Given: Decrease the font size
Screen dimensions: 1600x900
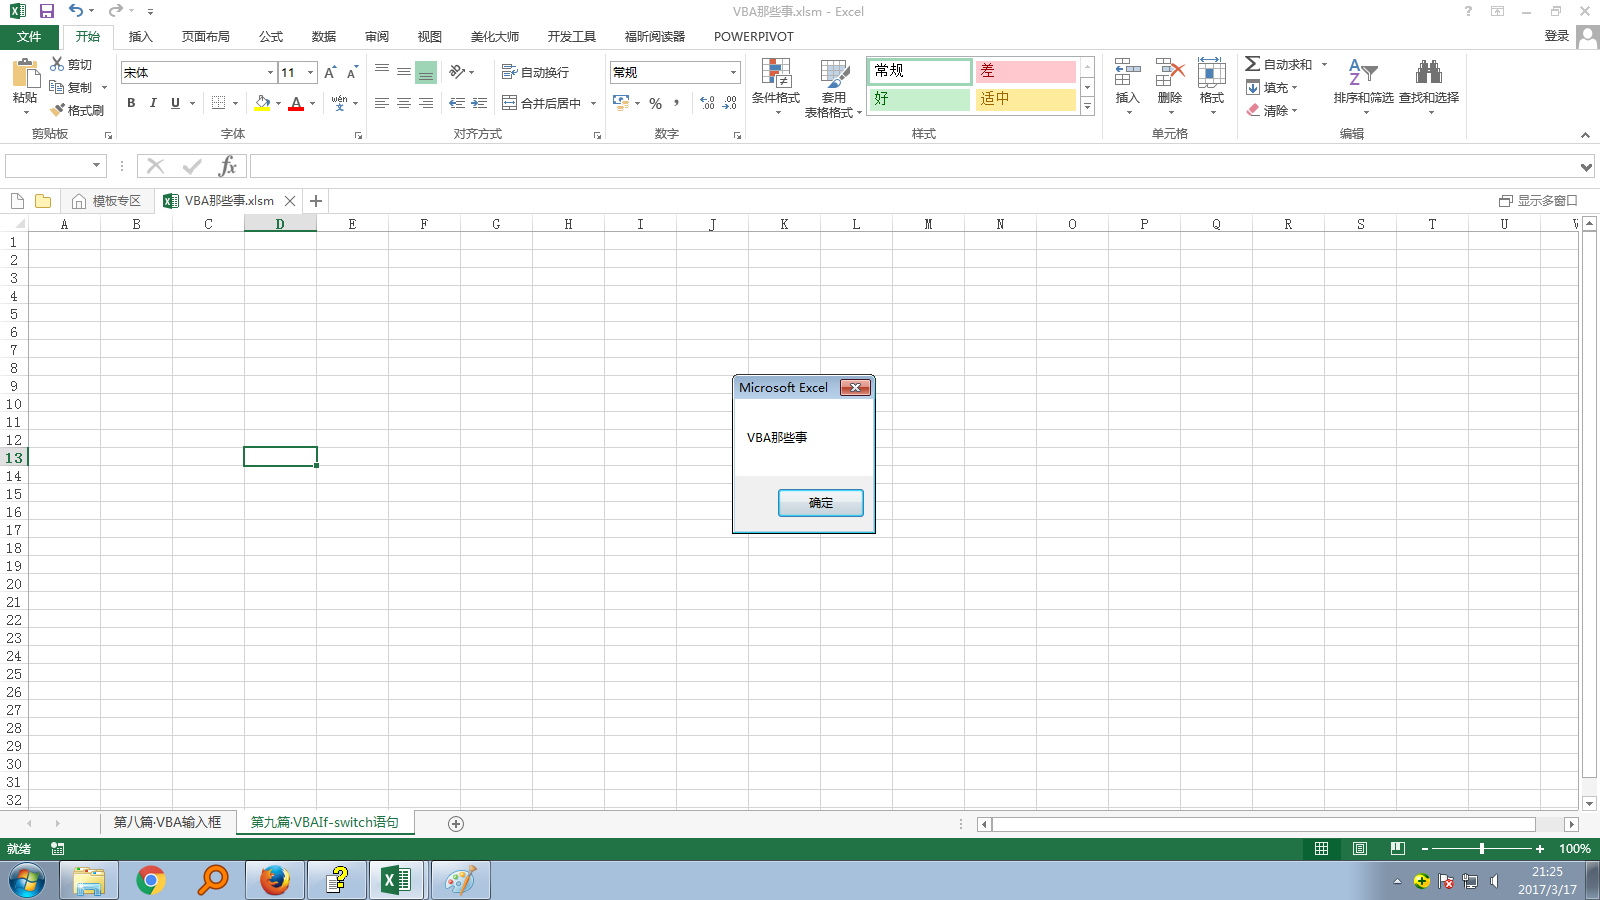Looking at the screenshot, I should click(x=352, y=72).
